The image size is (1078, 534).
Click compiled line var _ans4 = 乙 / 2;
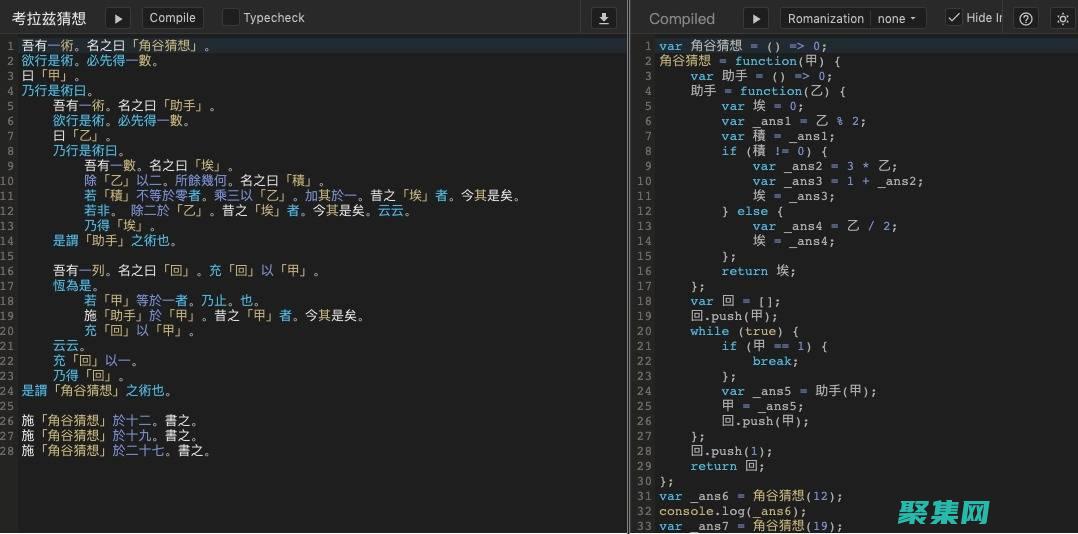(x=825, y=226)
